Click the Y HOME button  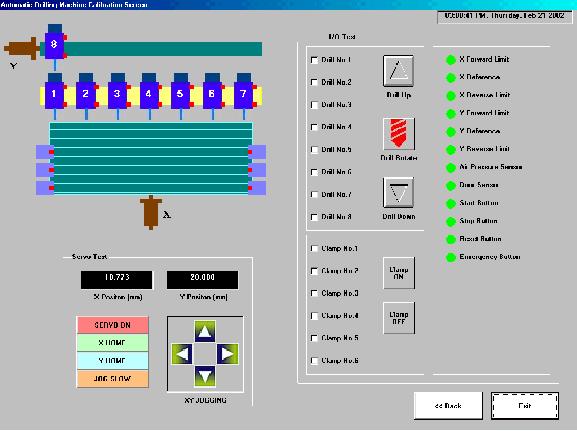click(x=113, y=361)
